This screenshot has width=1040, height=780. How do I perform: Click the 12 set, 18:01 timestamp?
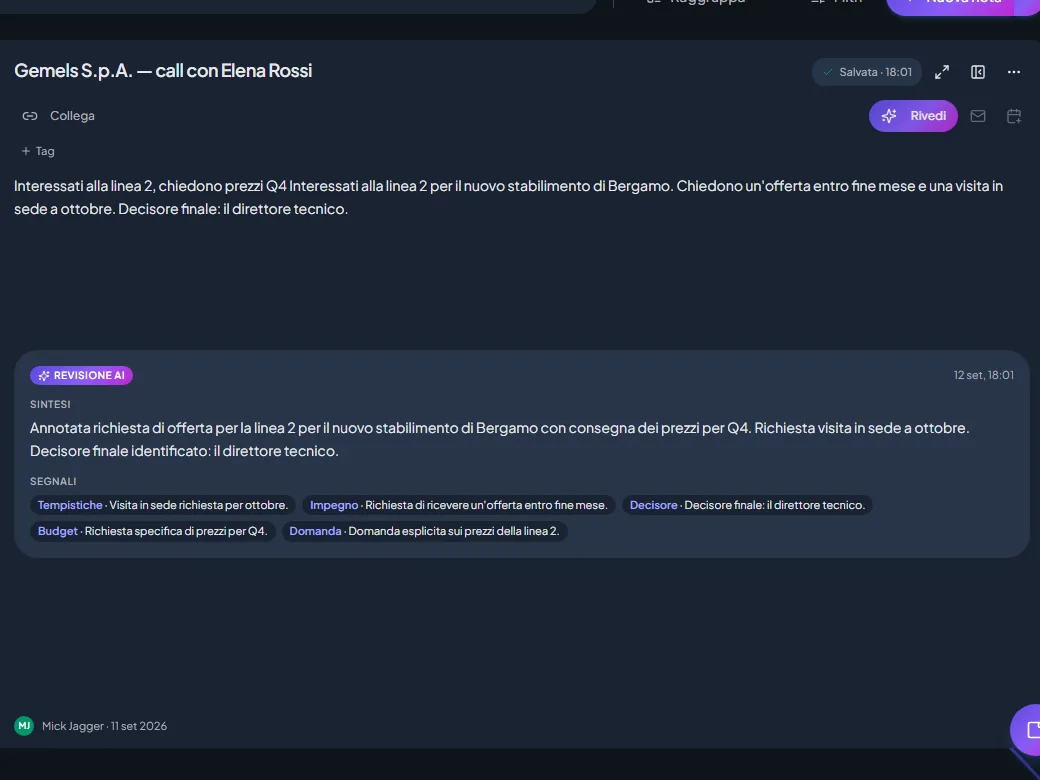click(x=984, y=375)
